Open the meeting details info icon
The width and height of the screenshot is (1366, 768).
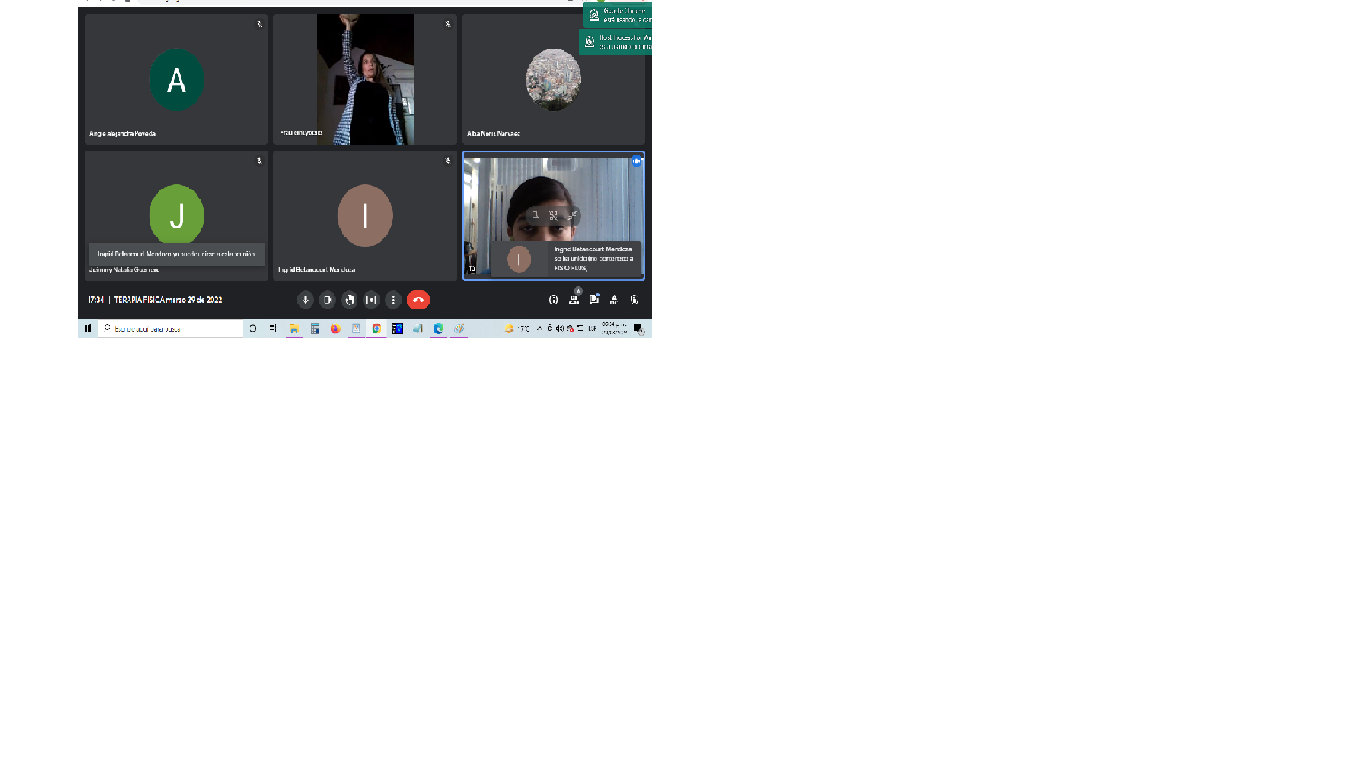click(553, 300)
